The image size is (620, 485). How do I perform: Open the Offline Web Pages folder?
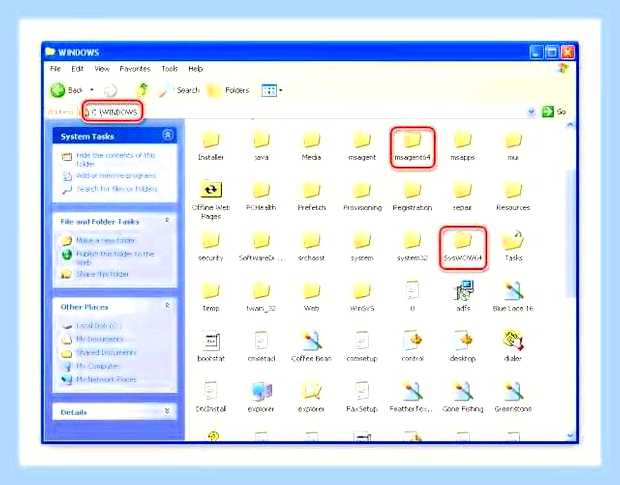(211, 200)
